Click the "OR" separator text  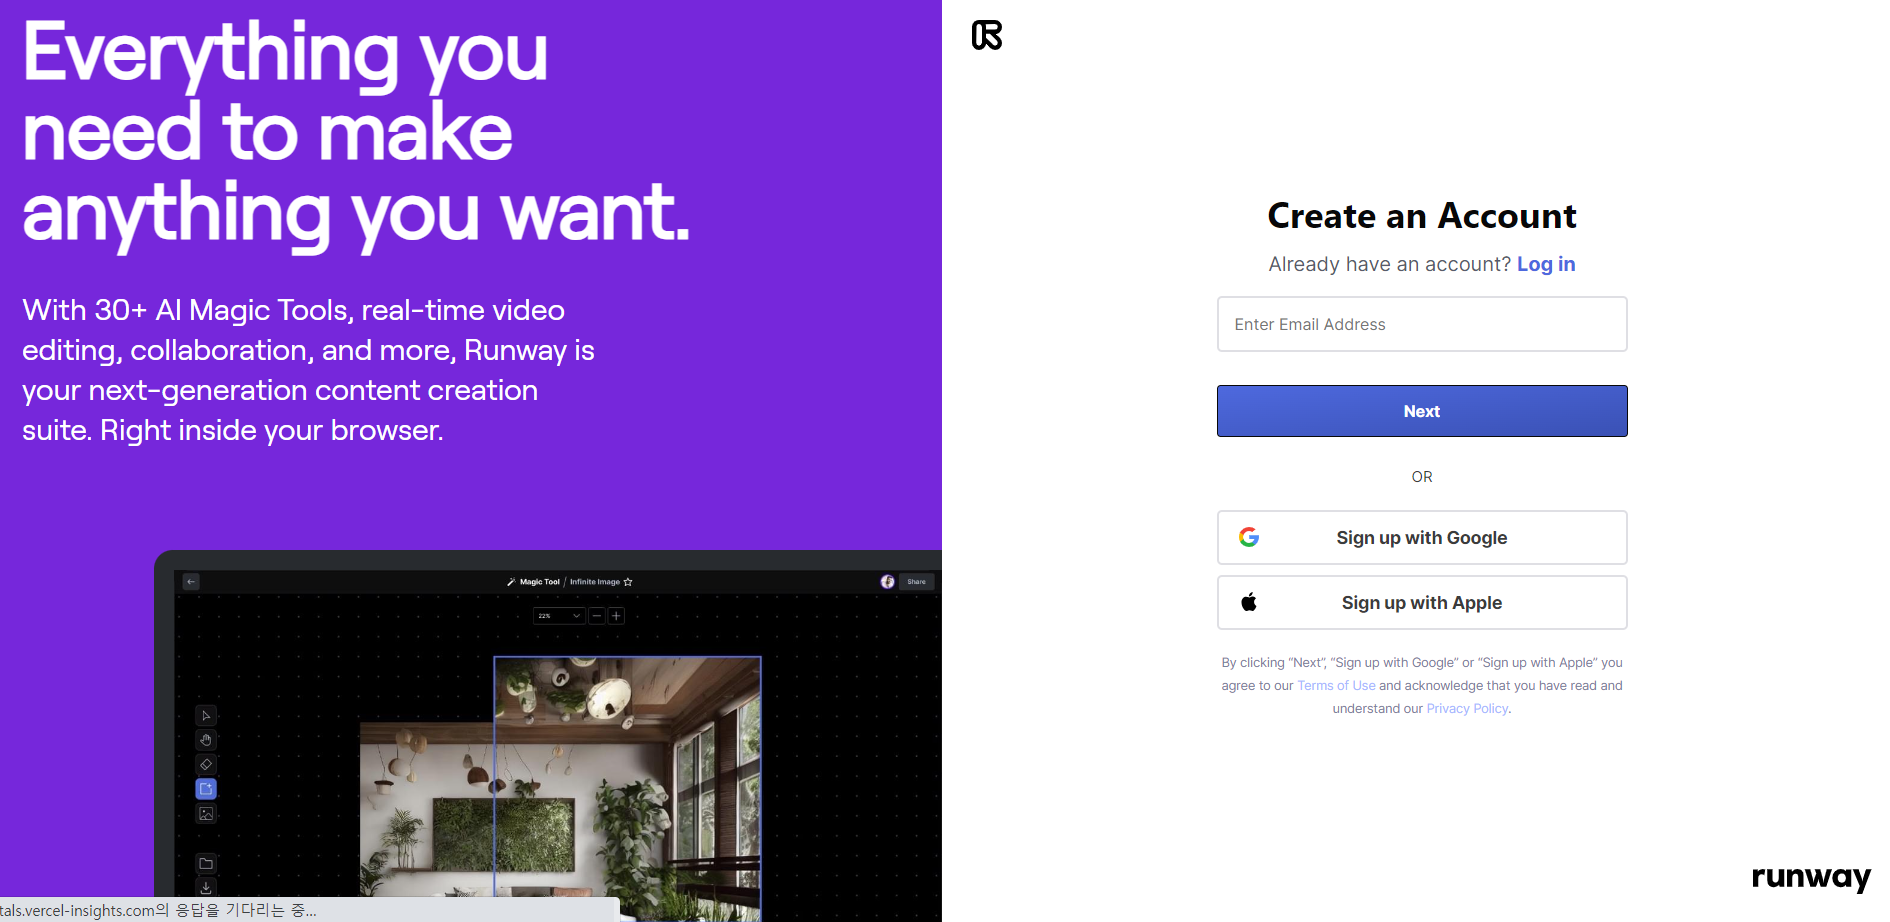1422,477
